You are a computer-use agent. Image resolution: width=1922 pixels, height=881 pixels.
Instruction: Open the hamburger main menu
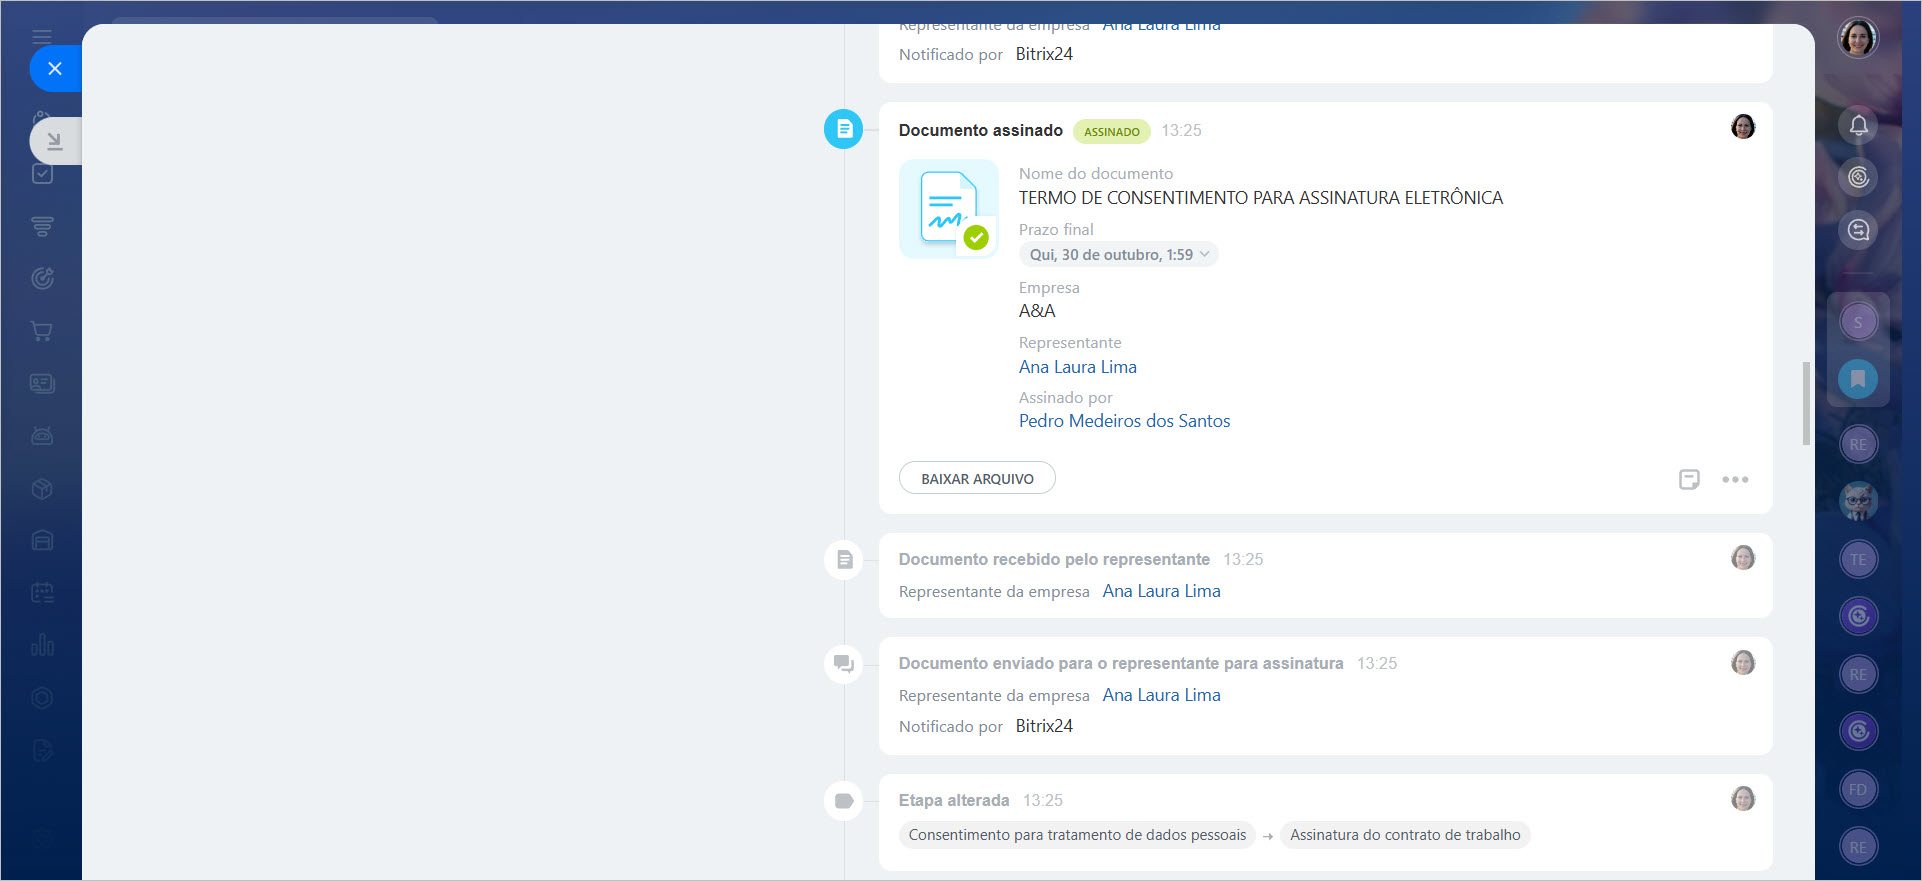coord(42,37)
